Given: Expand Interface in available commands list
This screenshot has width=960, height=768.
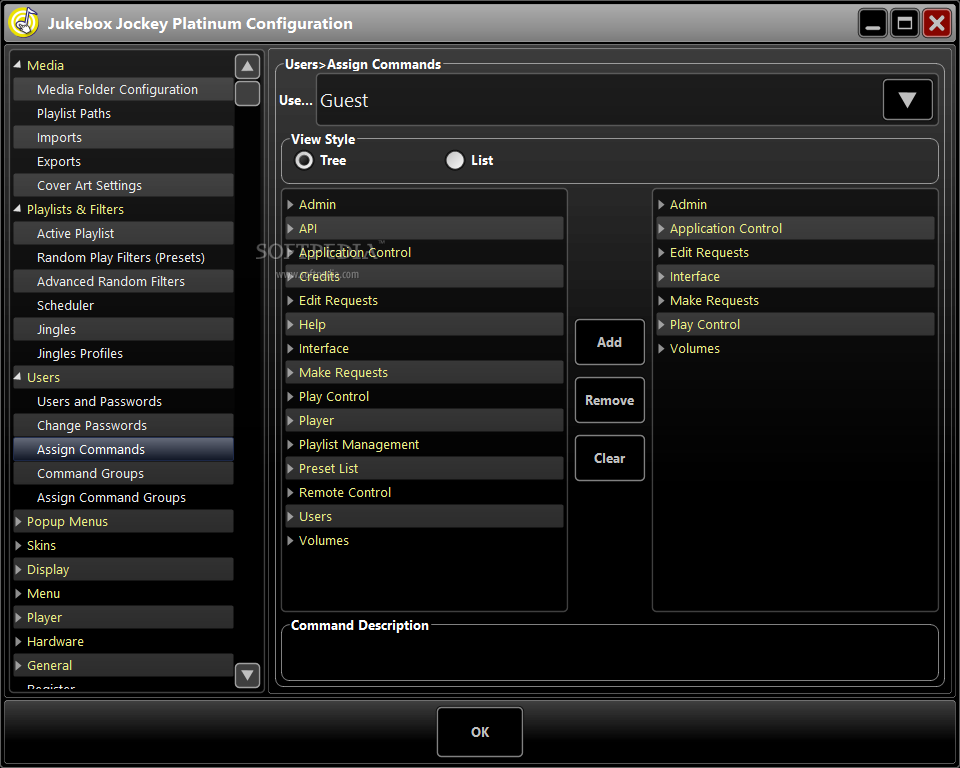Looking at the screenshot, I should click(x=291, y=348).
